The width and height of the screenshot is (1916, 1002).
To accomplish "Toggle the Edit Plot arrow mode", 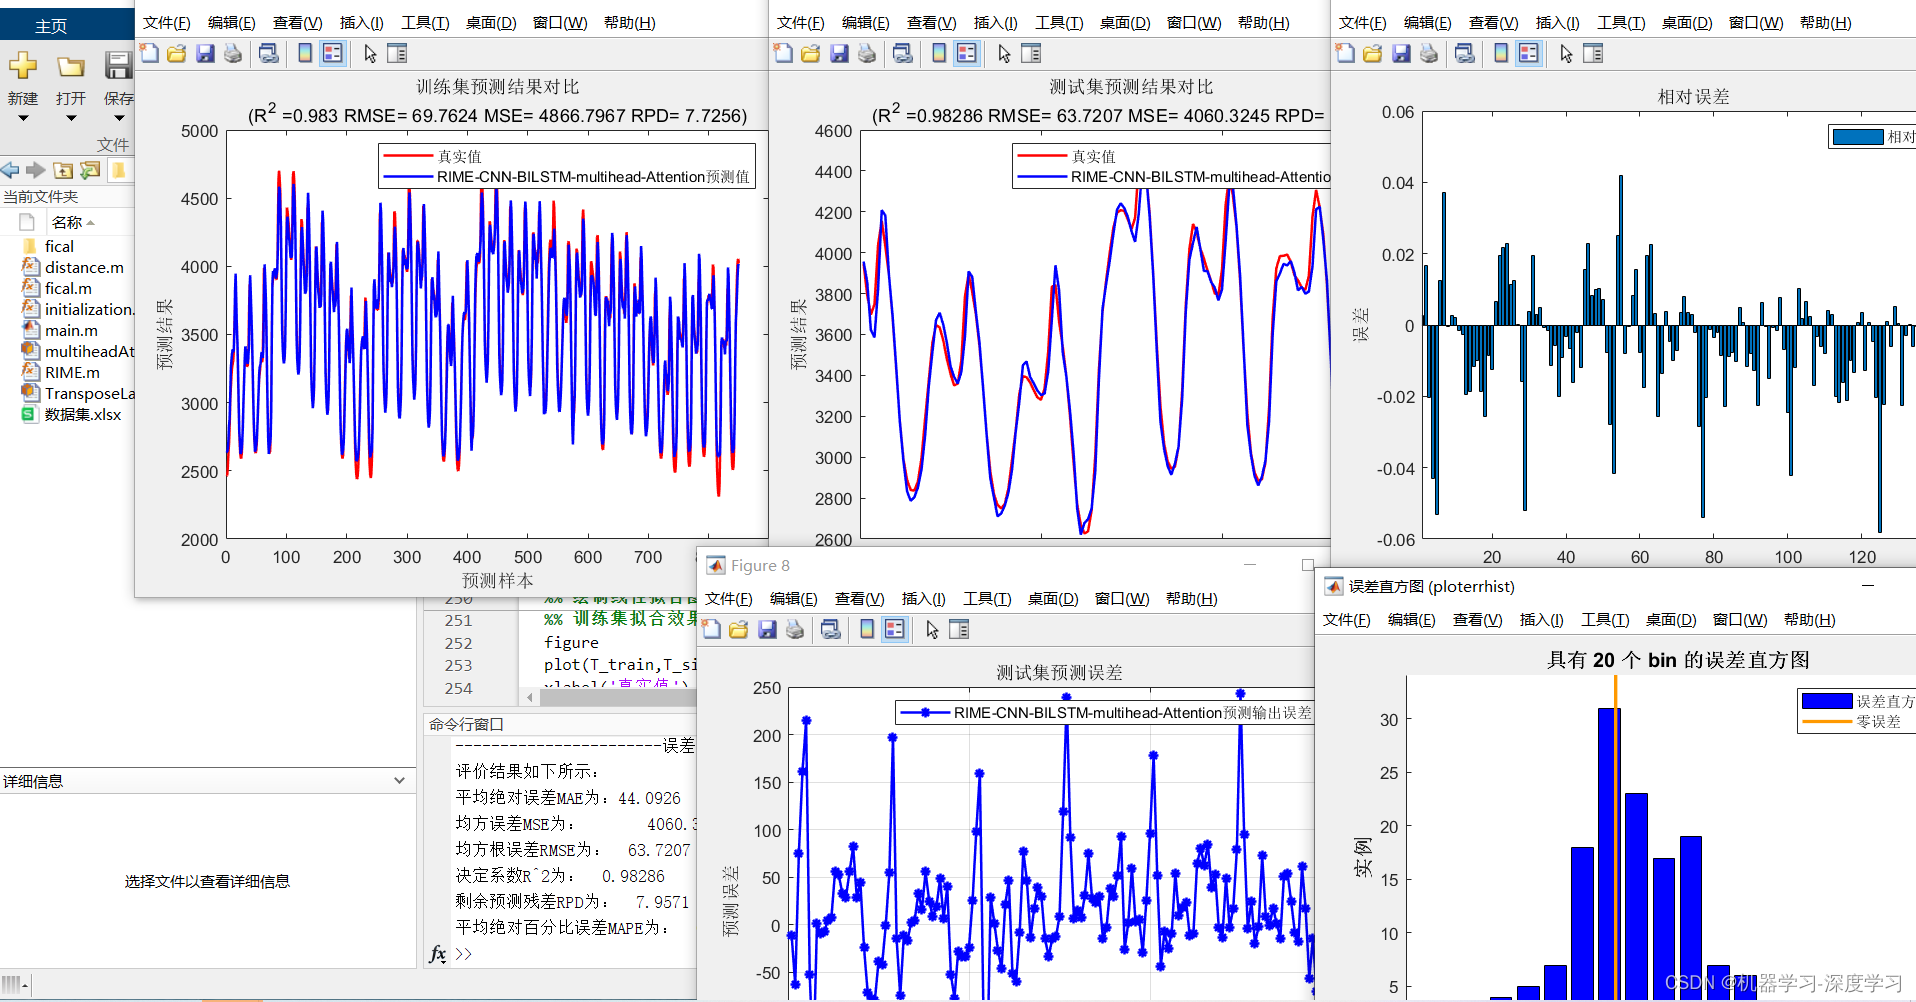I will (368, 53).
